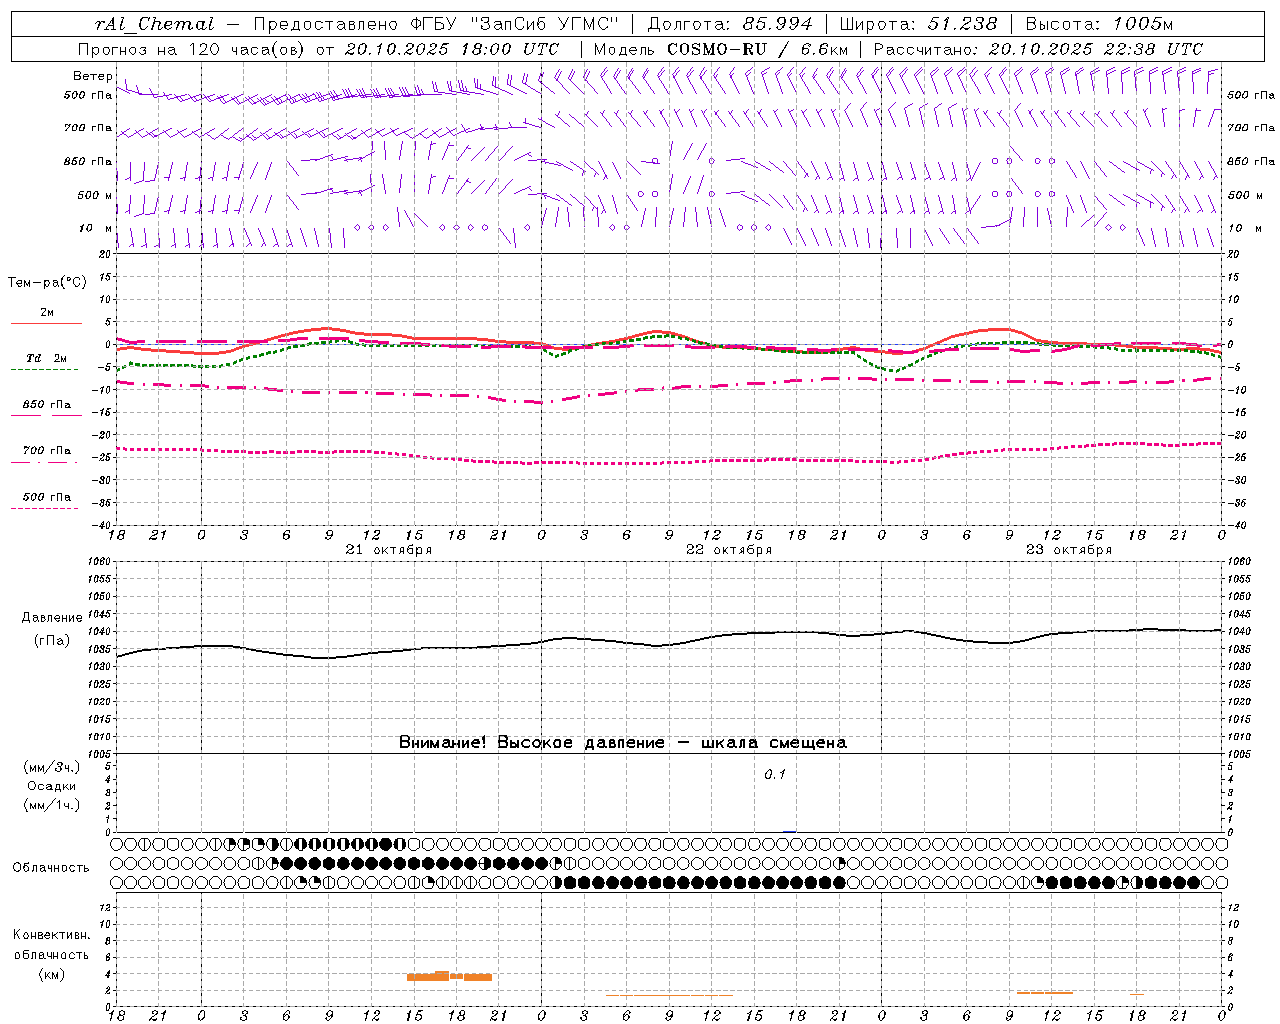Click the "(км)" unit under convective cloudiness
Image resolution: width=1280 pixels, height=1024 pixels.
tap(52, 975)
